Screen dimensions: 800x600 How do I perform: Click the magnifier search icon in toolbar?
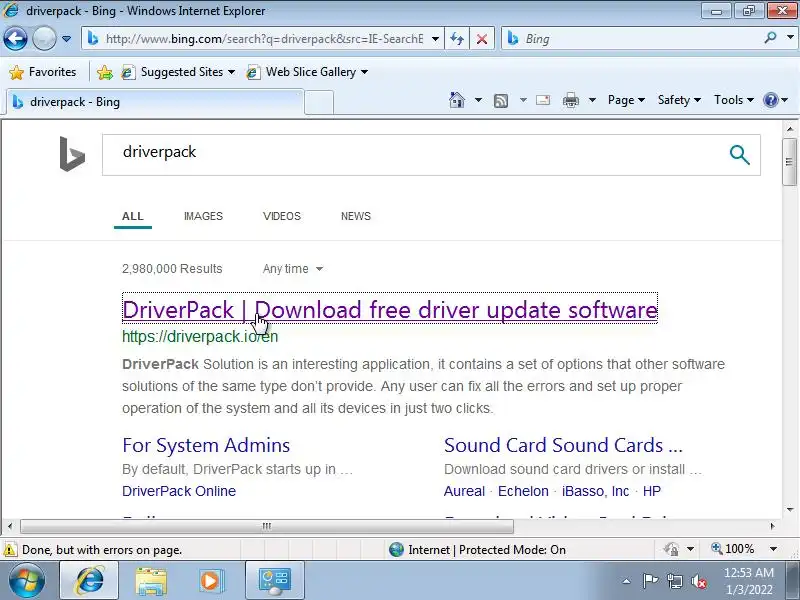770,37
